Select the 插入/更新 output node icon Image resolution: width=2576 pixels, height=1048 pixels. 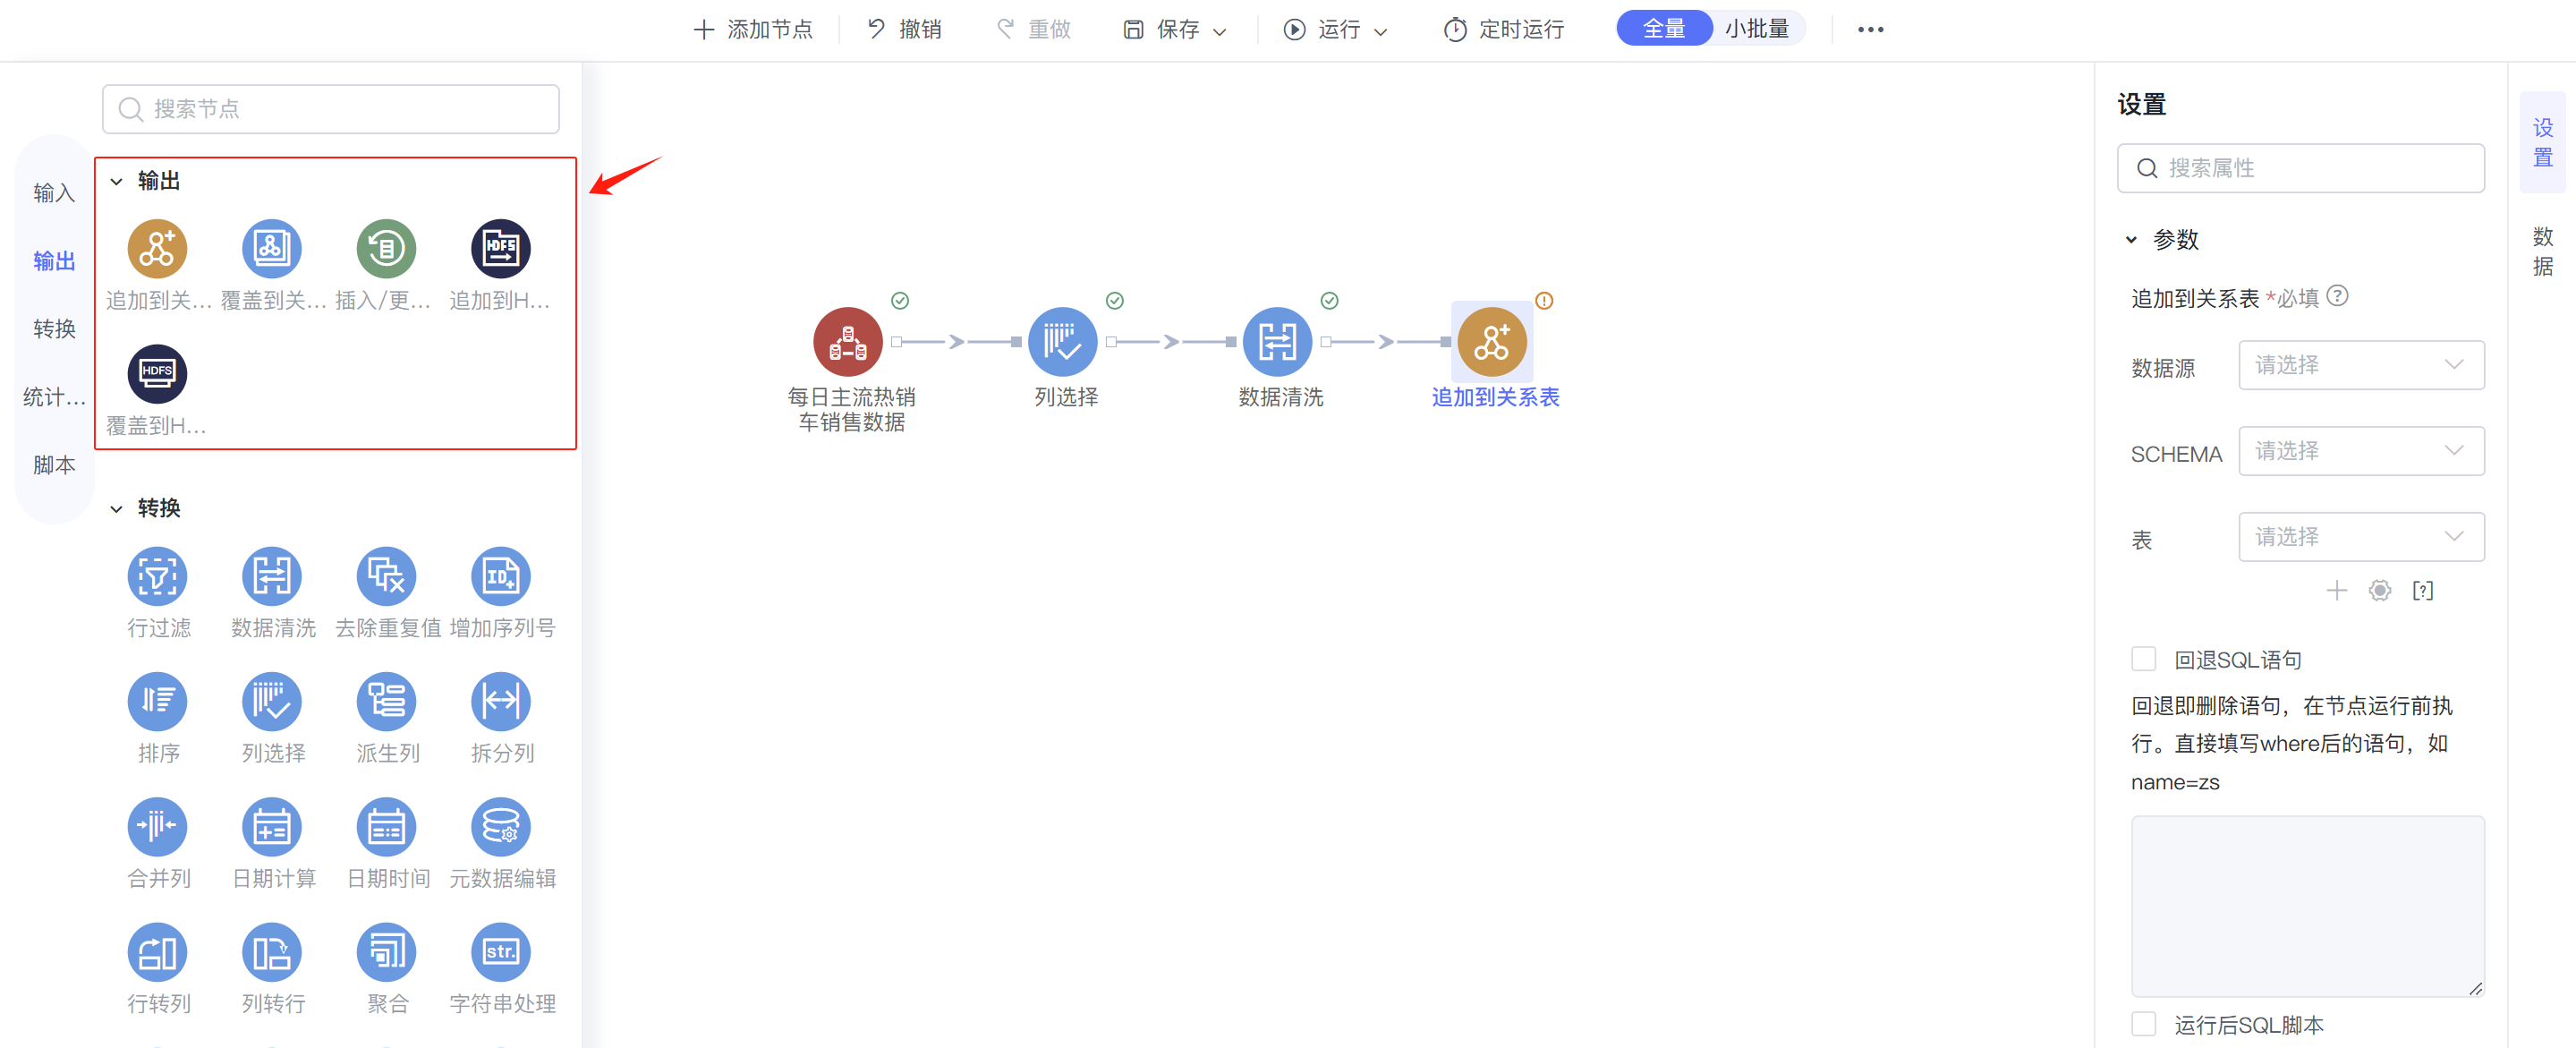pyautogui.click(x=386, y=248)
